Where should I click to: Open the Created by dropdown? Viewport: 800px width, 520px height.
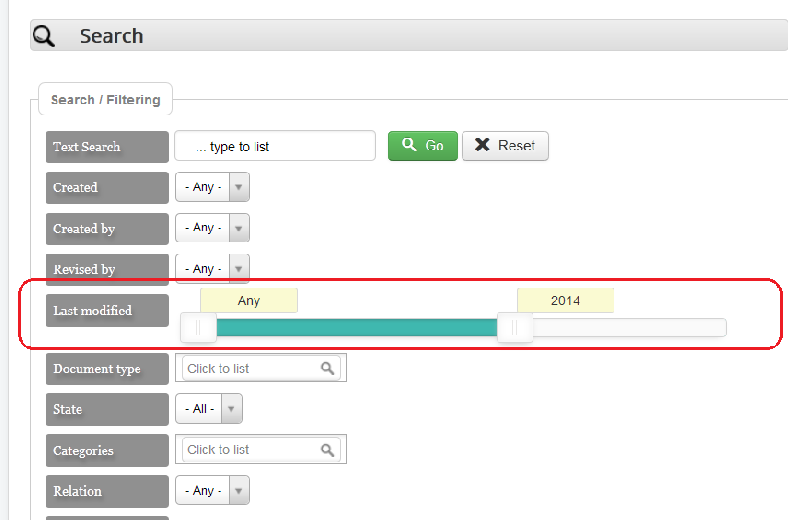coord(212,228)
